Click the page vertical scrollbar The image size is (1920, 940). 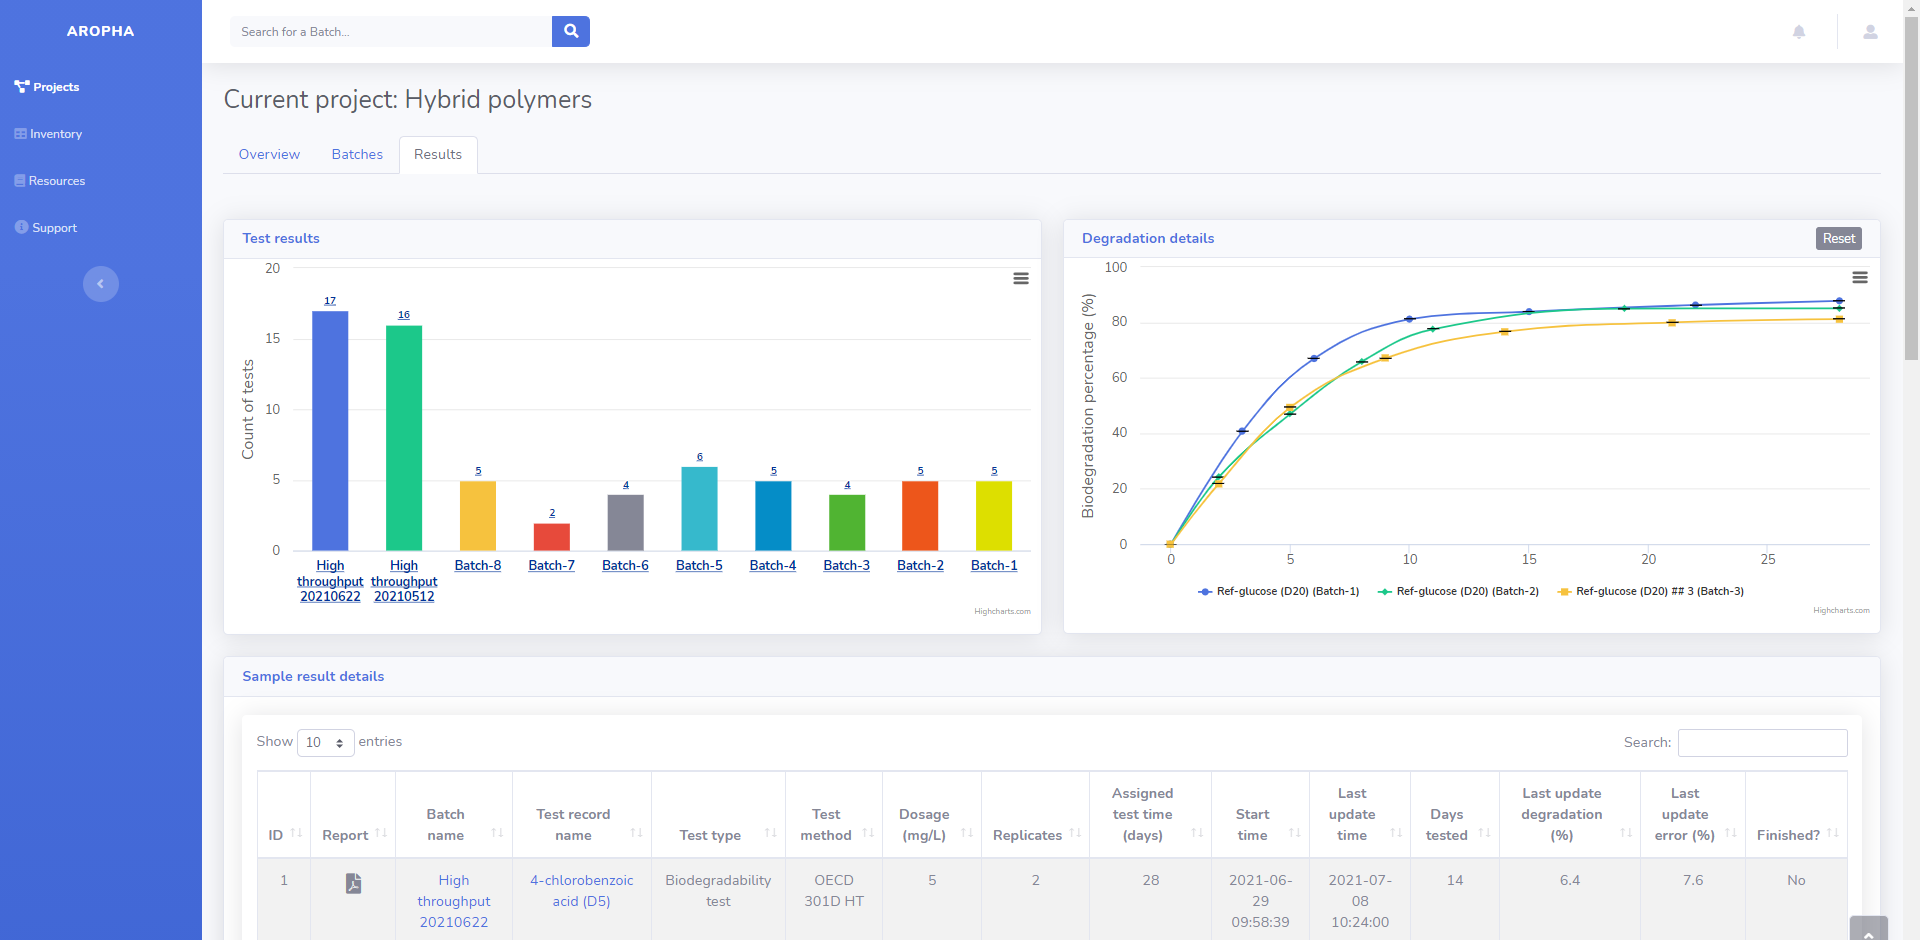coord(1911,190)
